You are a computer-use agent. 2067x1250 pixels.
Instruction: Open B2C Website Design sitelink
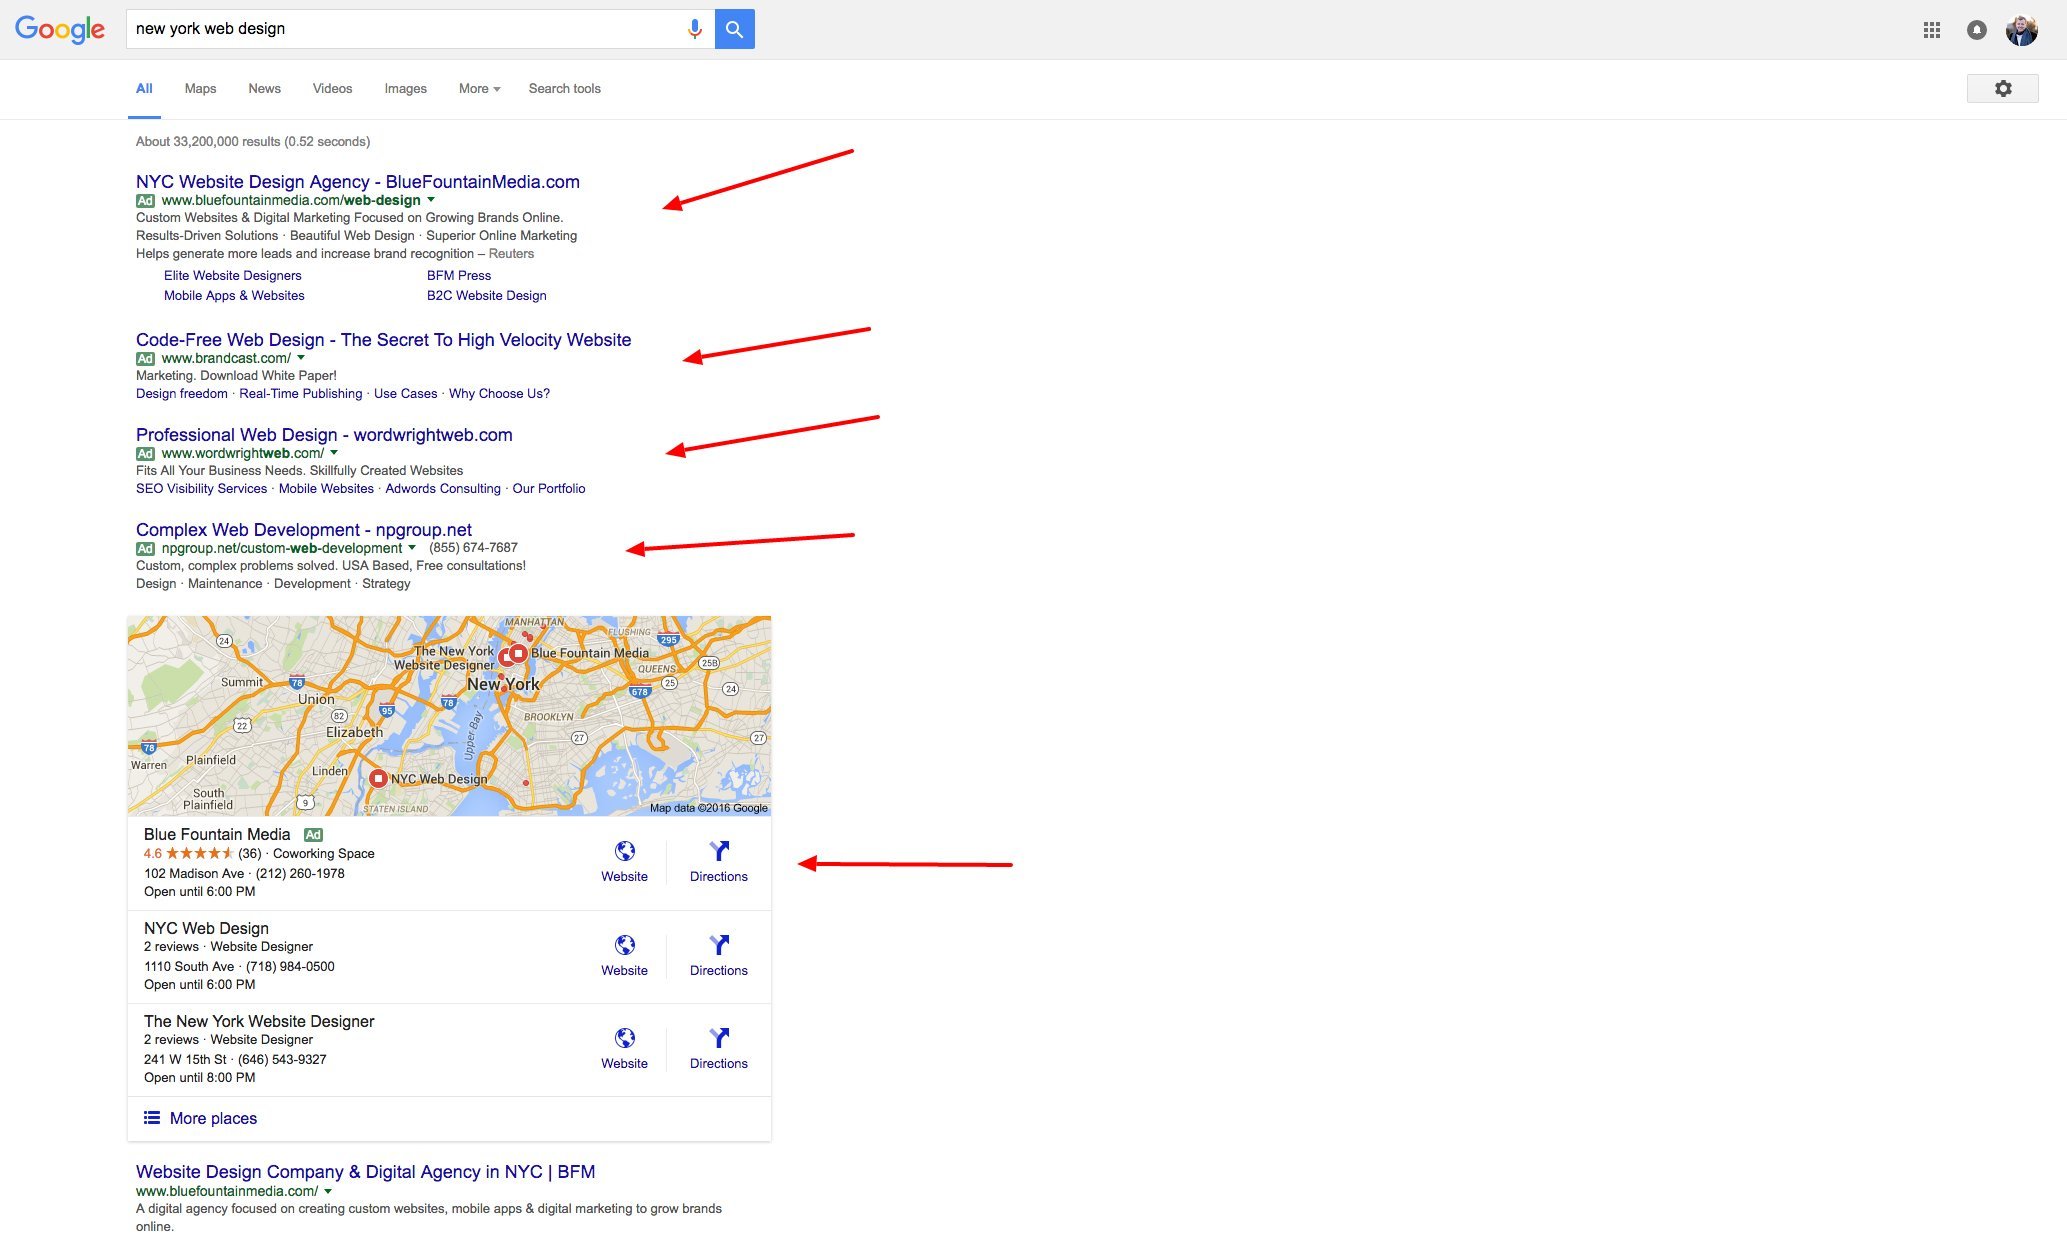[x=487, y=296]
